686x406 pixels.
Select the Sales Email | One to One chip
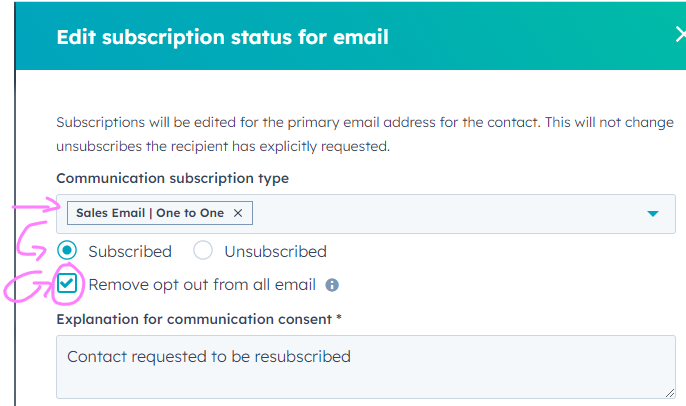[152, 213]
